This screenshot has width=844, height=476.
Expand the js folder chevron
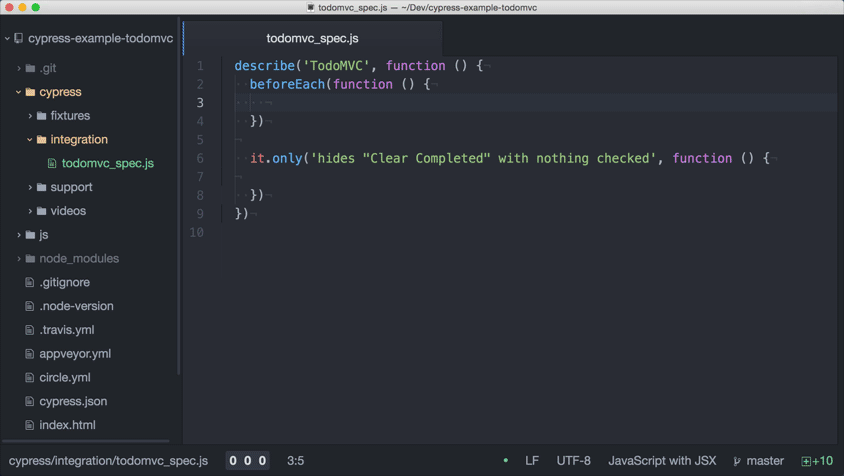19,235
